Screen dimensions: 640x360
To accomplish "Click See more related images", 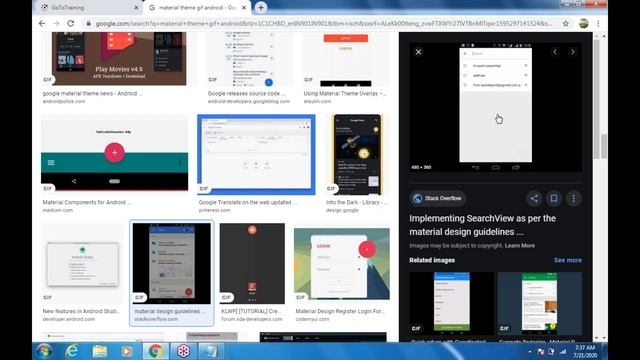I will point(568,260).
